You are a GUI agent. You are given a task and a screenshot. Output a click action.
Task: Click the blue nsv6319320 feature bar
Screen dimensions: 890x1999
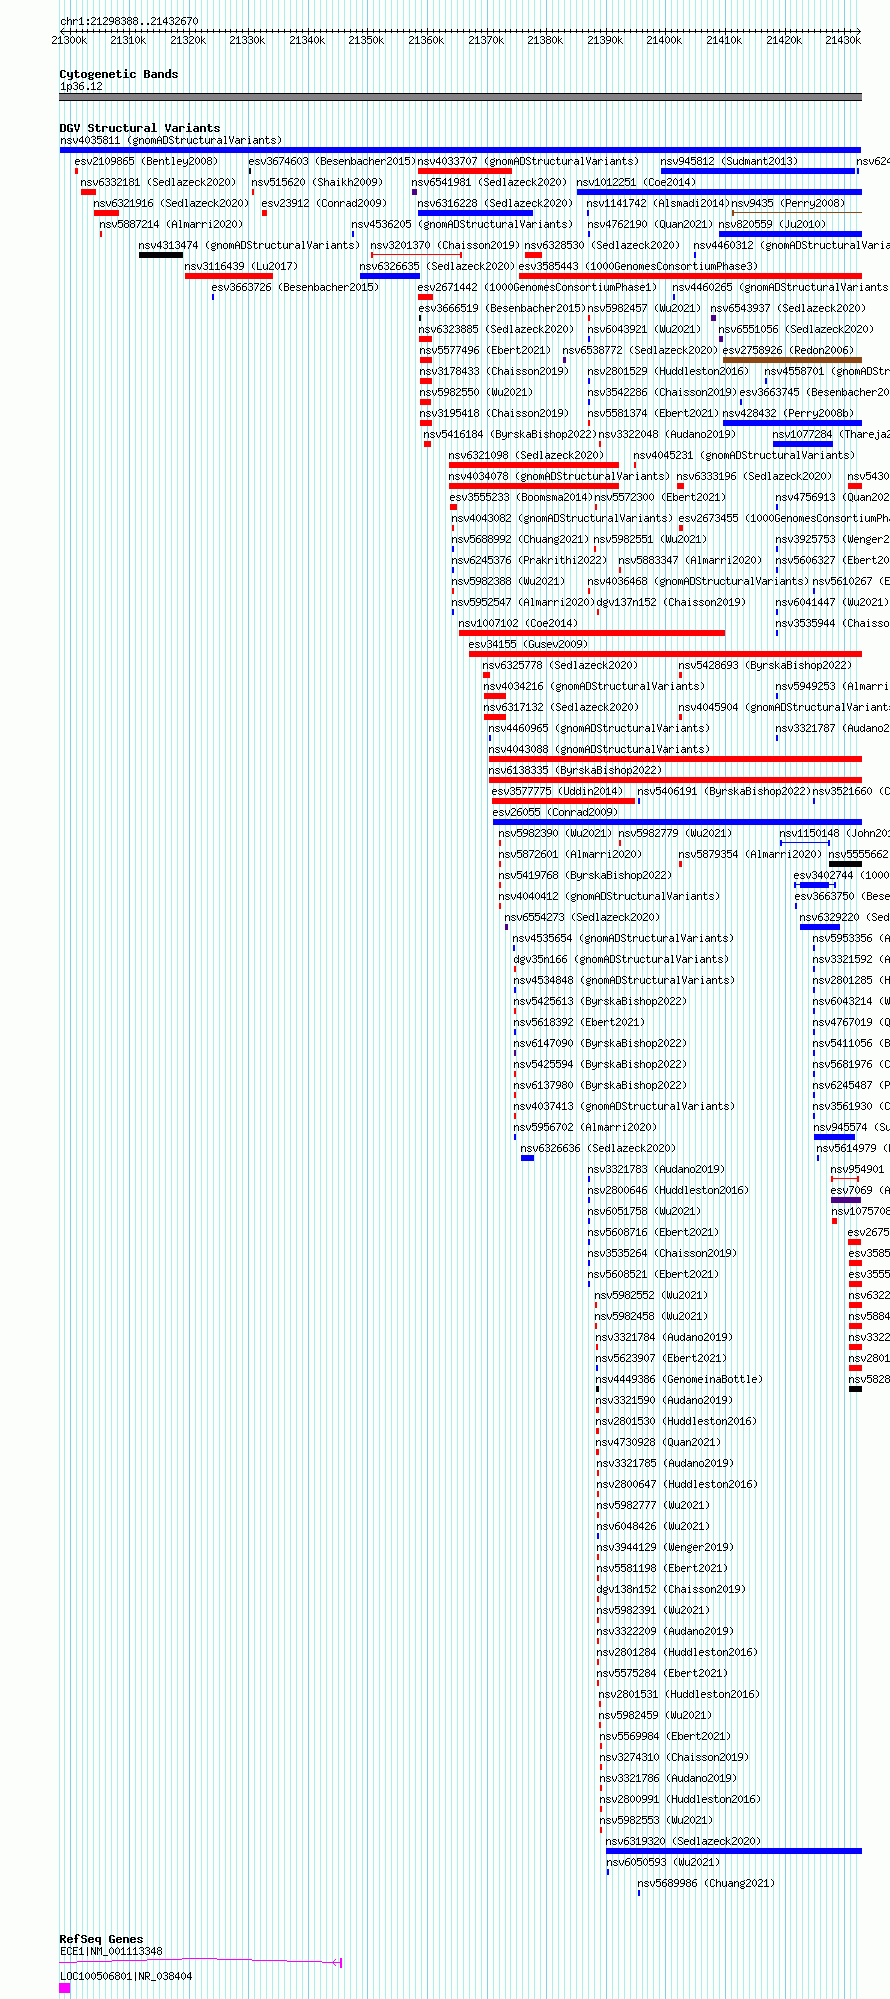point(734,1851)
